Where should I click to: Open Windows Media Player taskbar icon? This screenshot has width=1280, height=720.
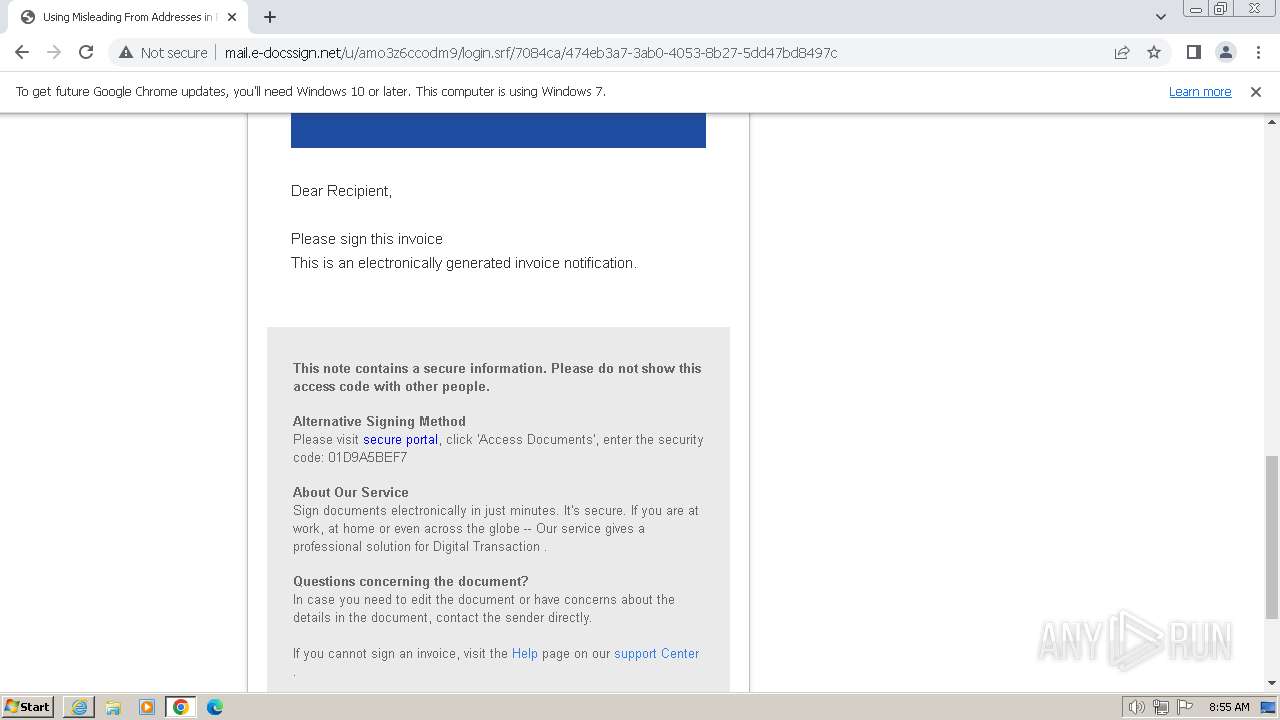tap(147, 707)
